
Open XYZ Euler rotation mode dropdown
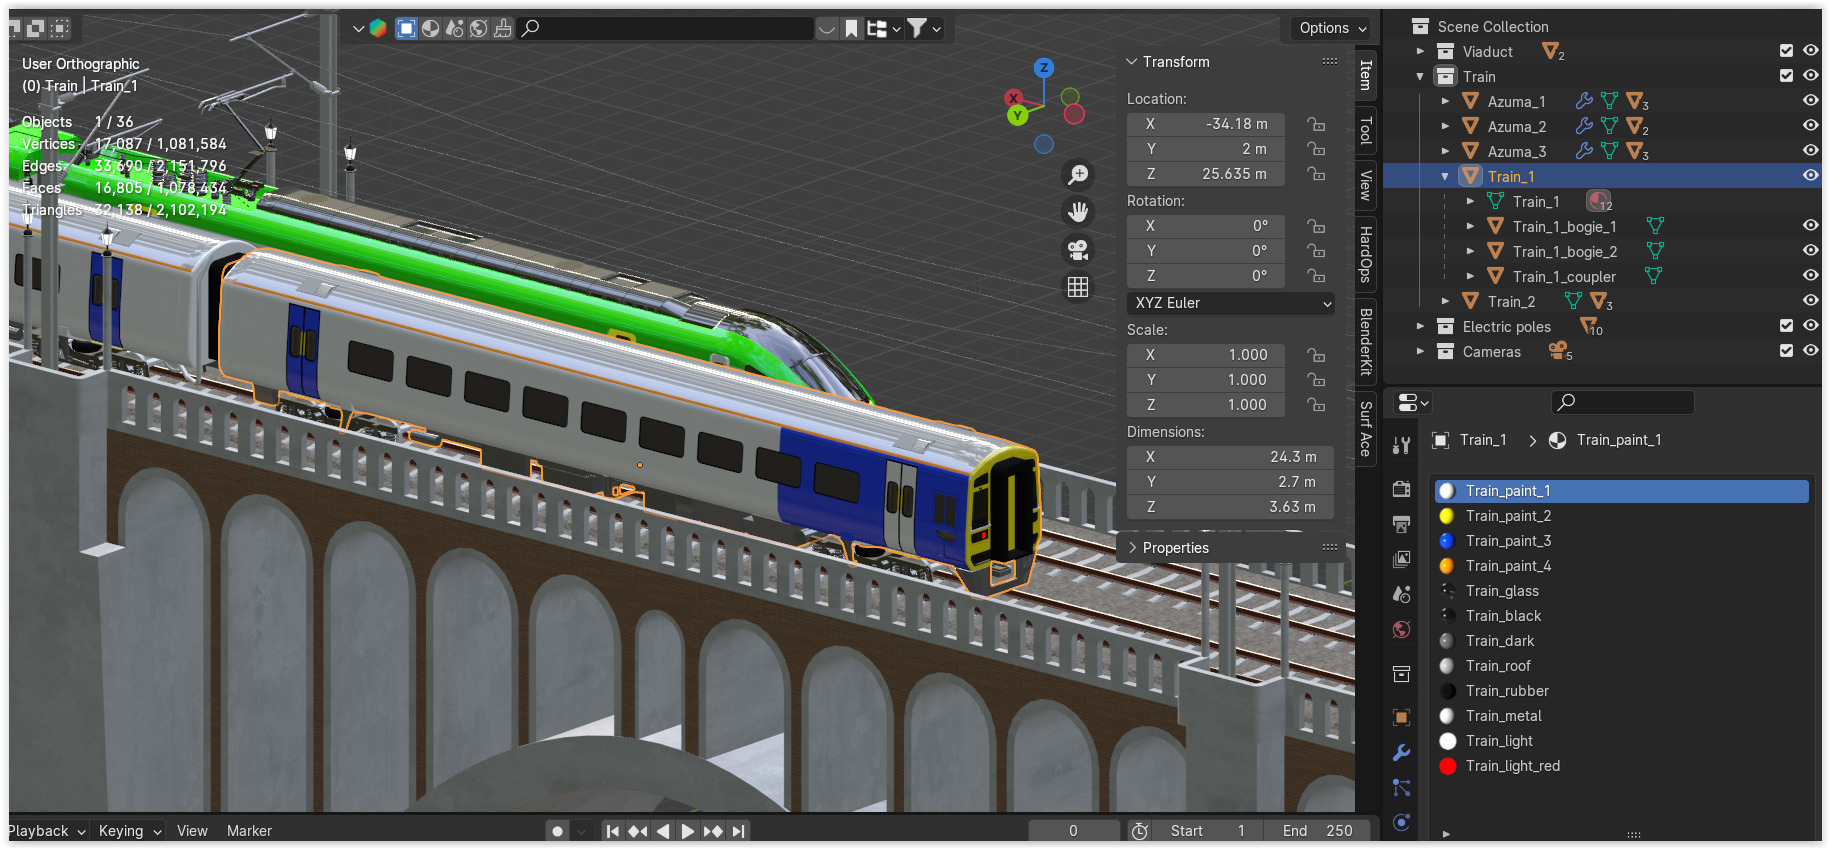pos(1230,303)
